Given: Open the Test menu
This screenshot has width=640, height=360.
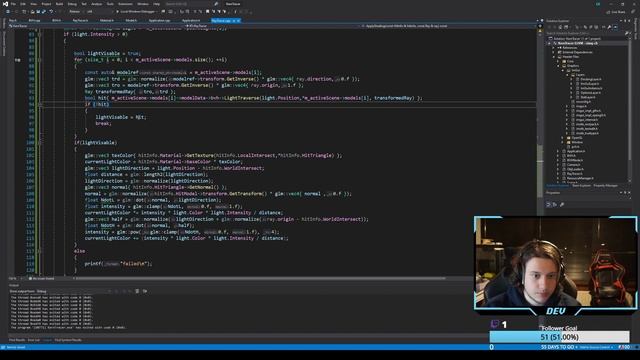Looking at the screenshot, I should (x=84, y=4).
